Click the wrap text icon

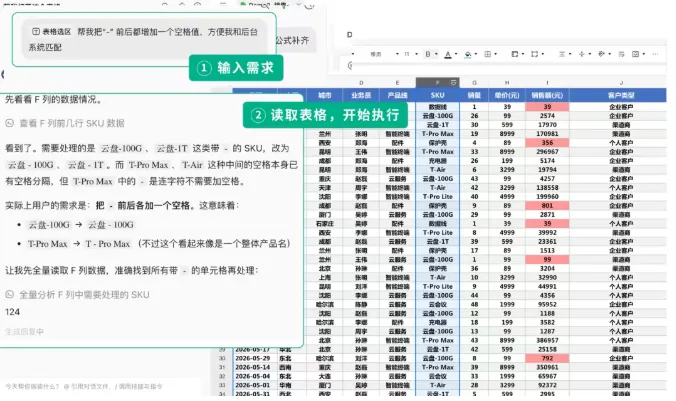pos(621,54)
